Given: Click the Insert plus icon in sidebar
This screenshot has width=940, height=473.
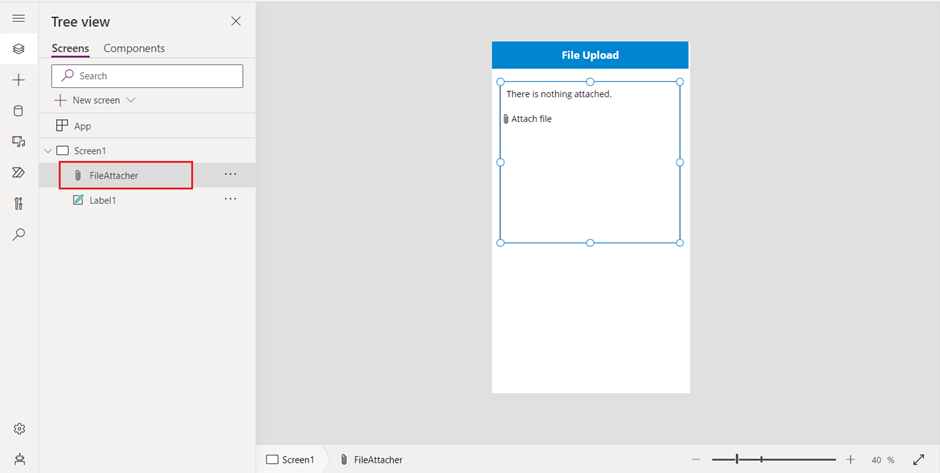Looking at the screenshot, I should tap(18, 80).
